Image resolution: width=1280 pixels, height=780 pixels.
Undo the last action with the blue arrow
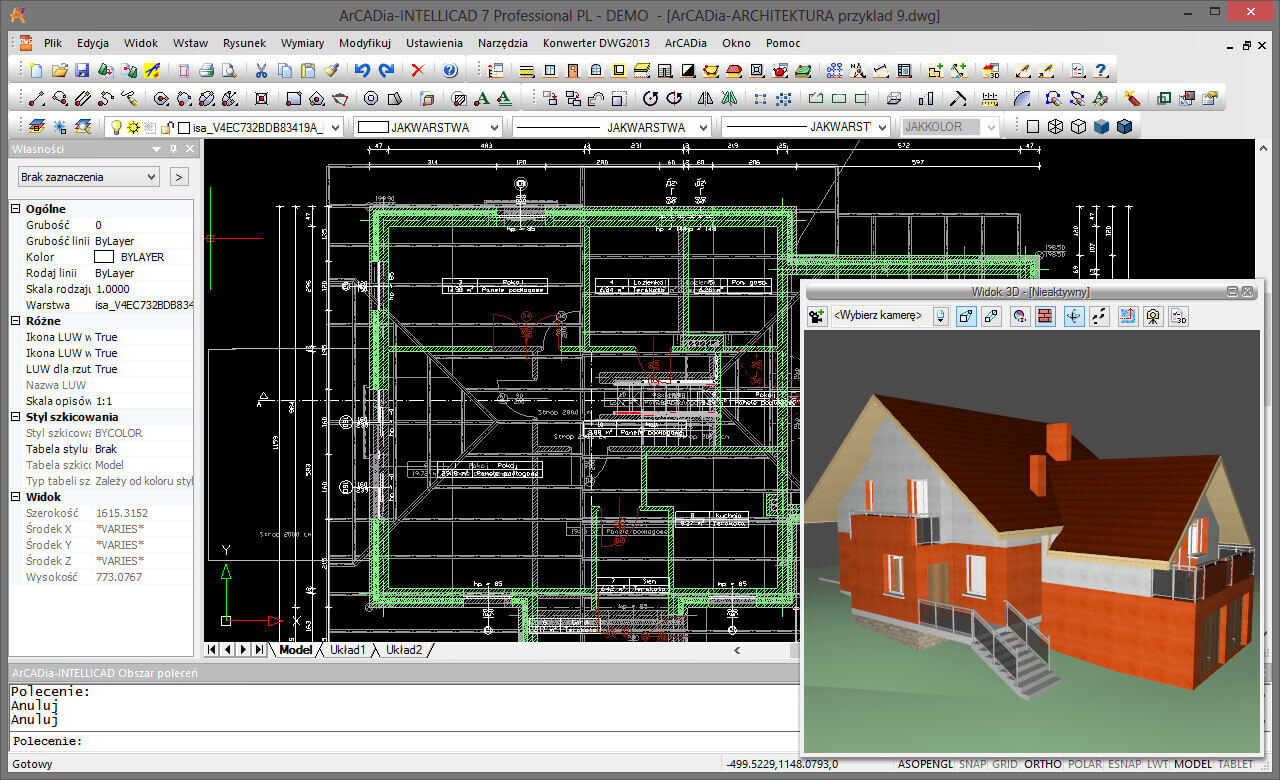pyautogui.click(x=362, y=71)
